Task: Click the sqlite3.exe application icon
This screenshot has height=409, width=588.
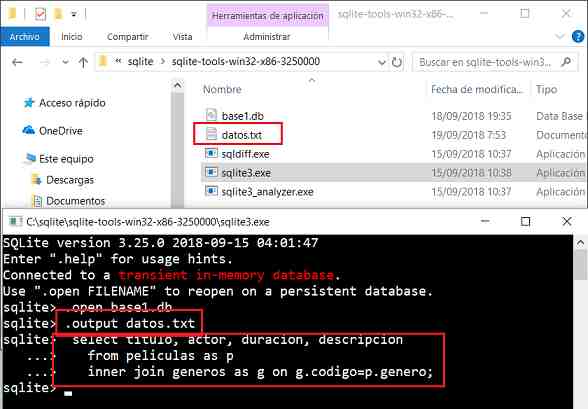Action: (211, 172)
